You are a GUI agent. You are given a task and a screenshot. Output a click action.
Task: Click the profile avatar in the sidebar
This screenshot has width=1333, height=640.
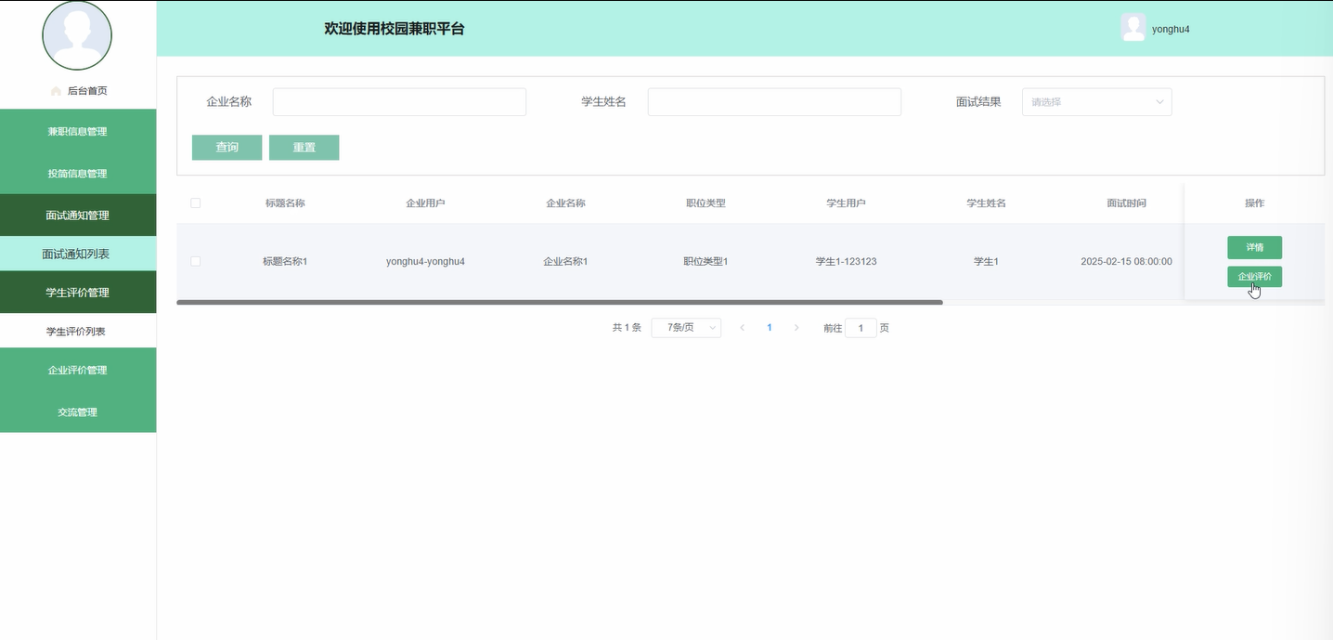click(77, 35)
